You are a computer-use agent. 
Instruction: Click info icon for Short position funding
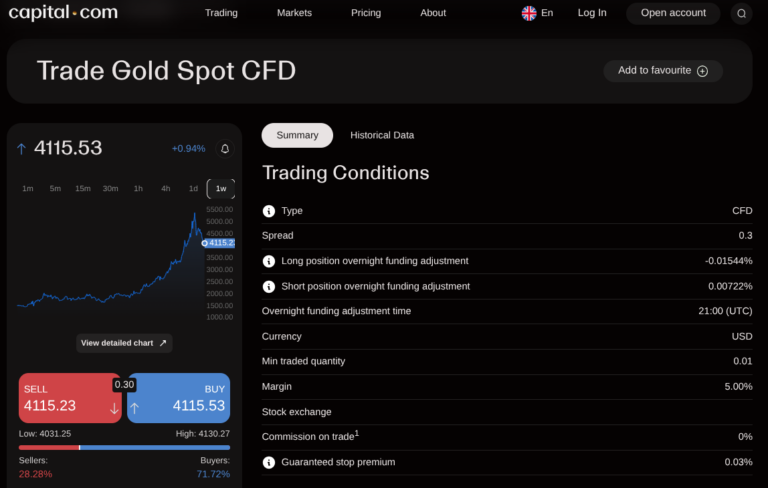[268, 286]
